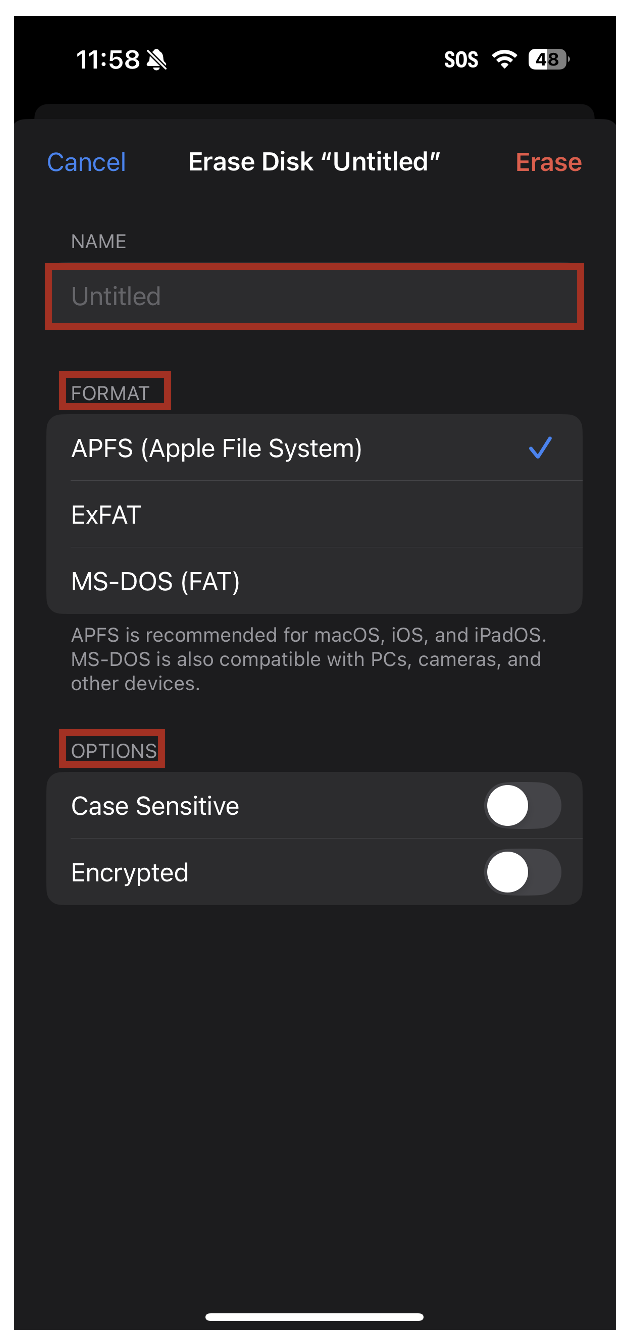Viewport: 624px width, 1337px height.
Task: Click the FORMAT section header
Action: [110, 393]
